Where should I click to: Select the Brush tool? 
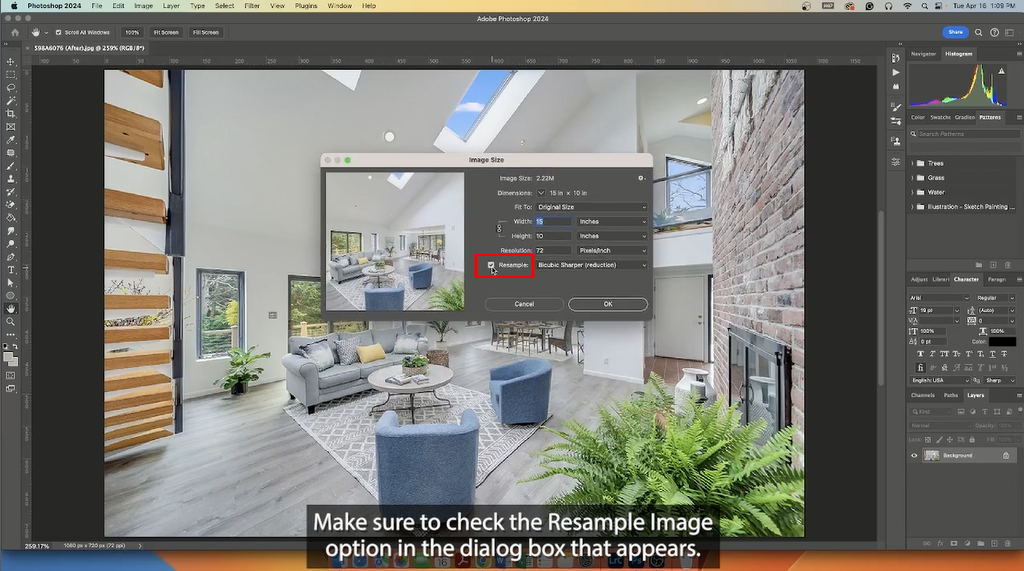pos(10,166)
